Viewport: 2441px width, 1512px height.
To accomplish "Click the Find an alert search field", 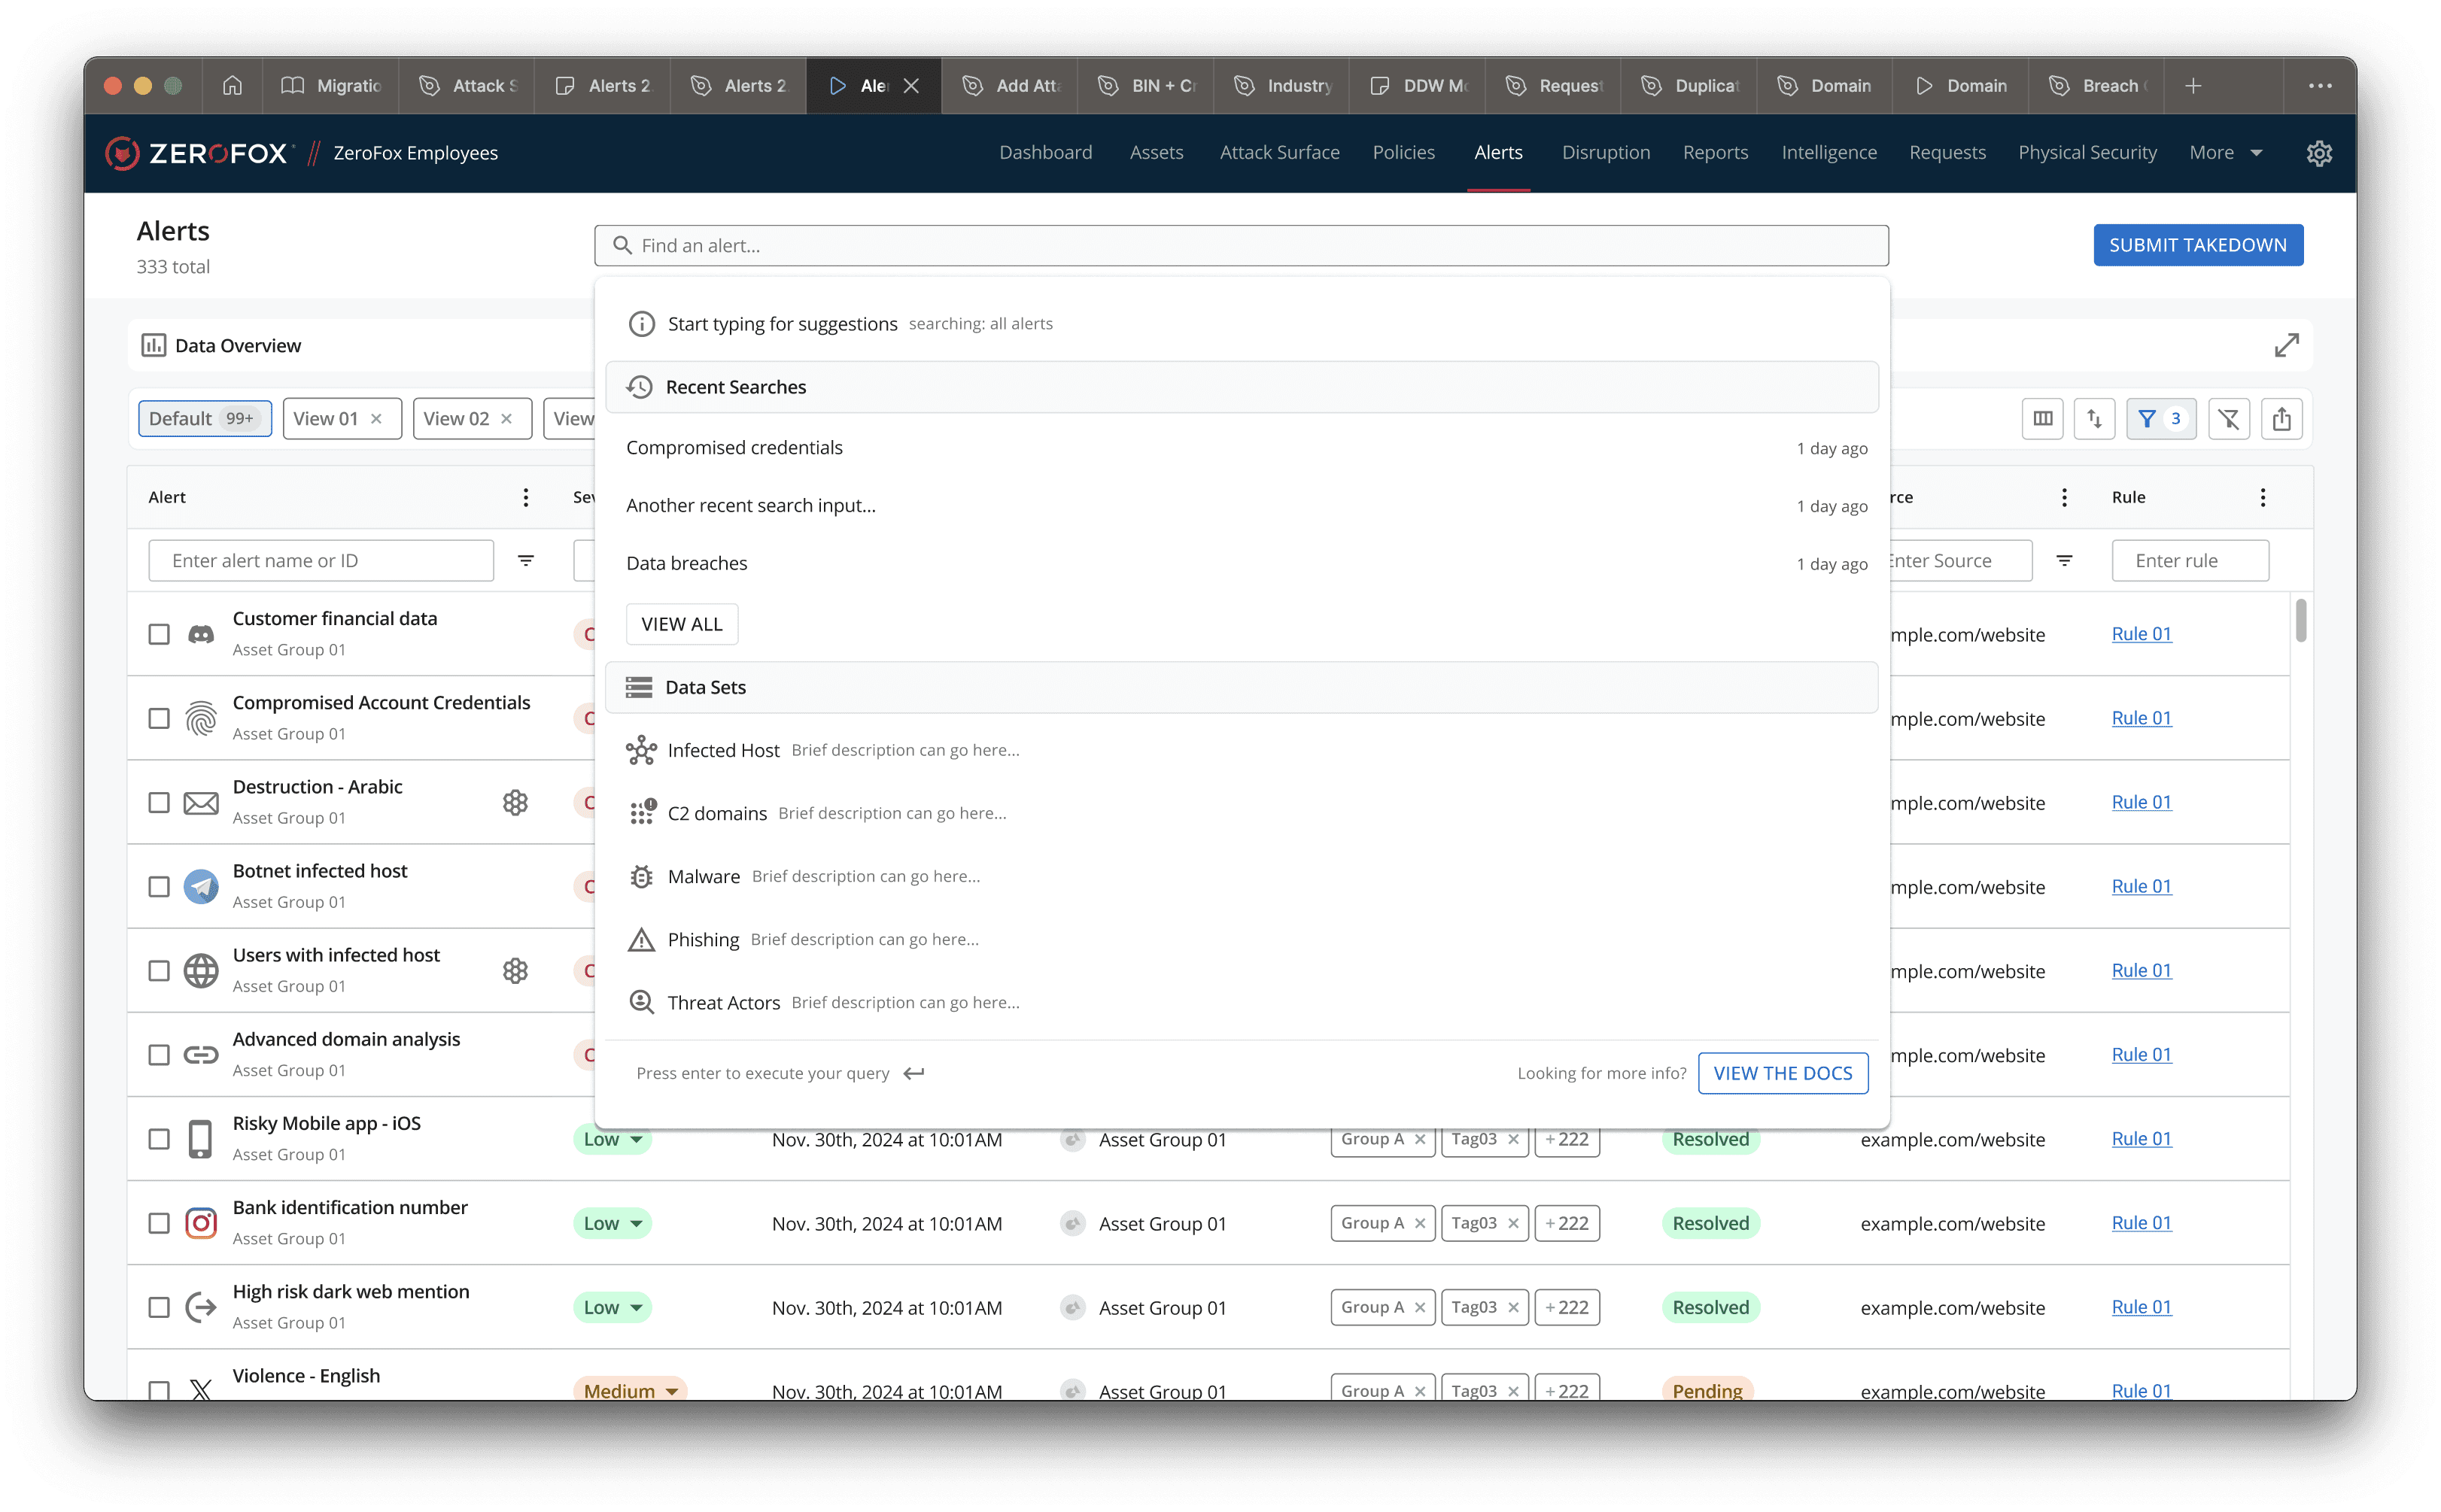I will click(1240, 246).
